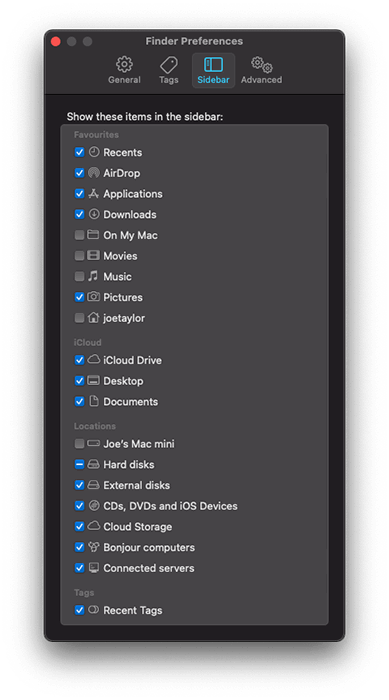Disable the Recent Tags checkbox

[x=79, y=610]
